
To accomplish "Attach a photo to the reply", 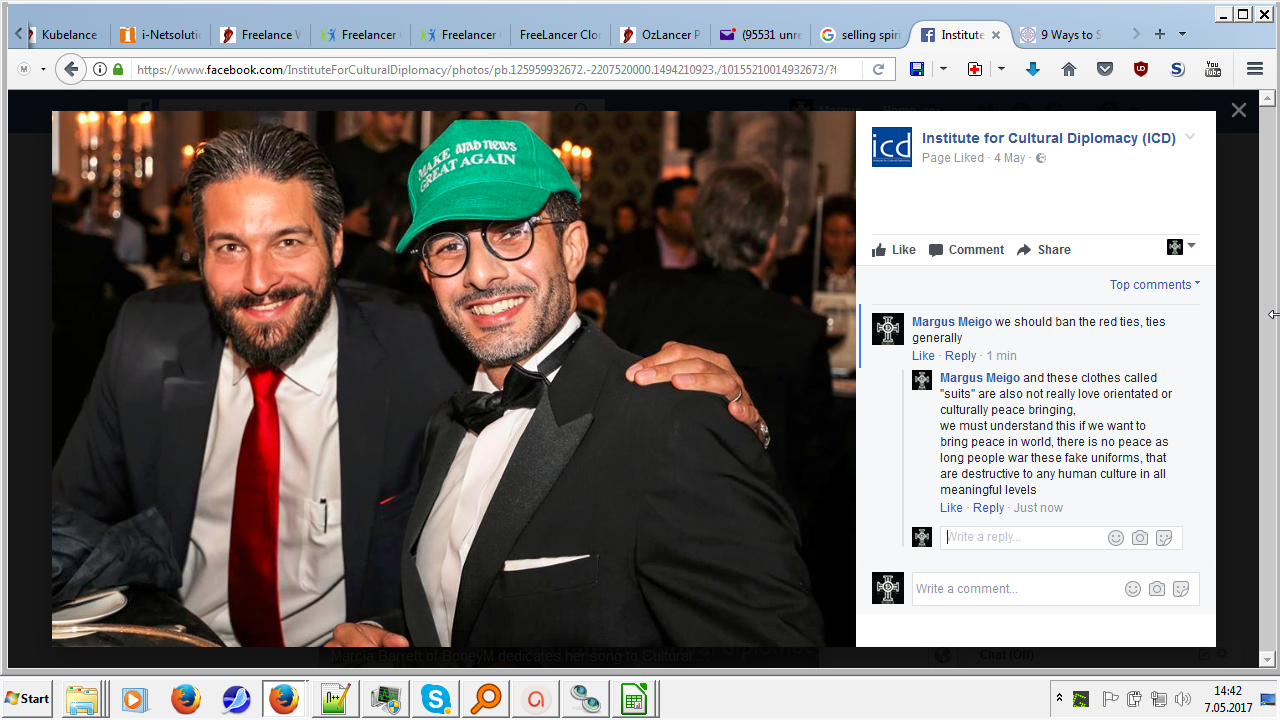I will tap(1140, 538).
